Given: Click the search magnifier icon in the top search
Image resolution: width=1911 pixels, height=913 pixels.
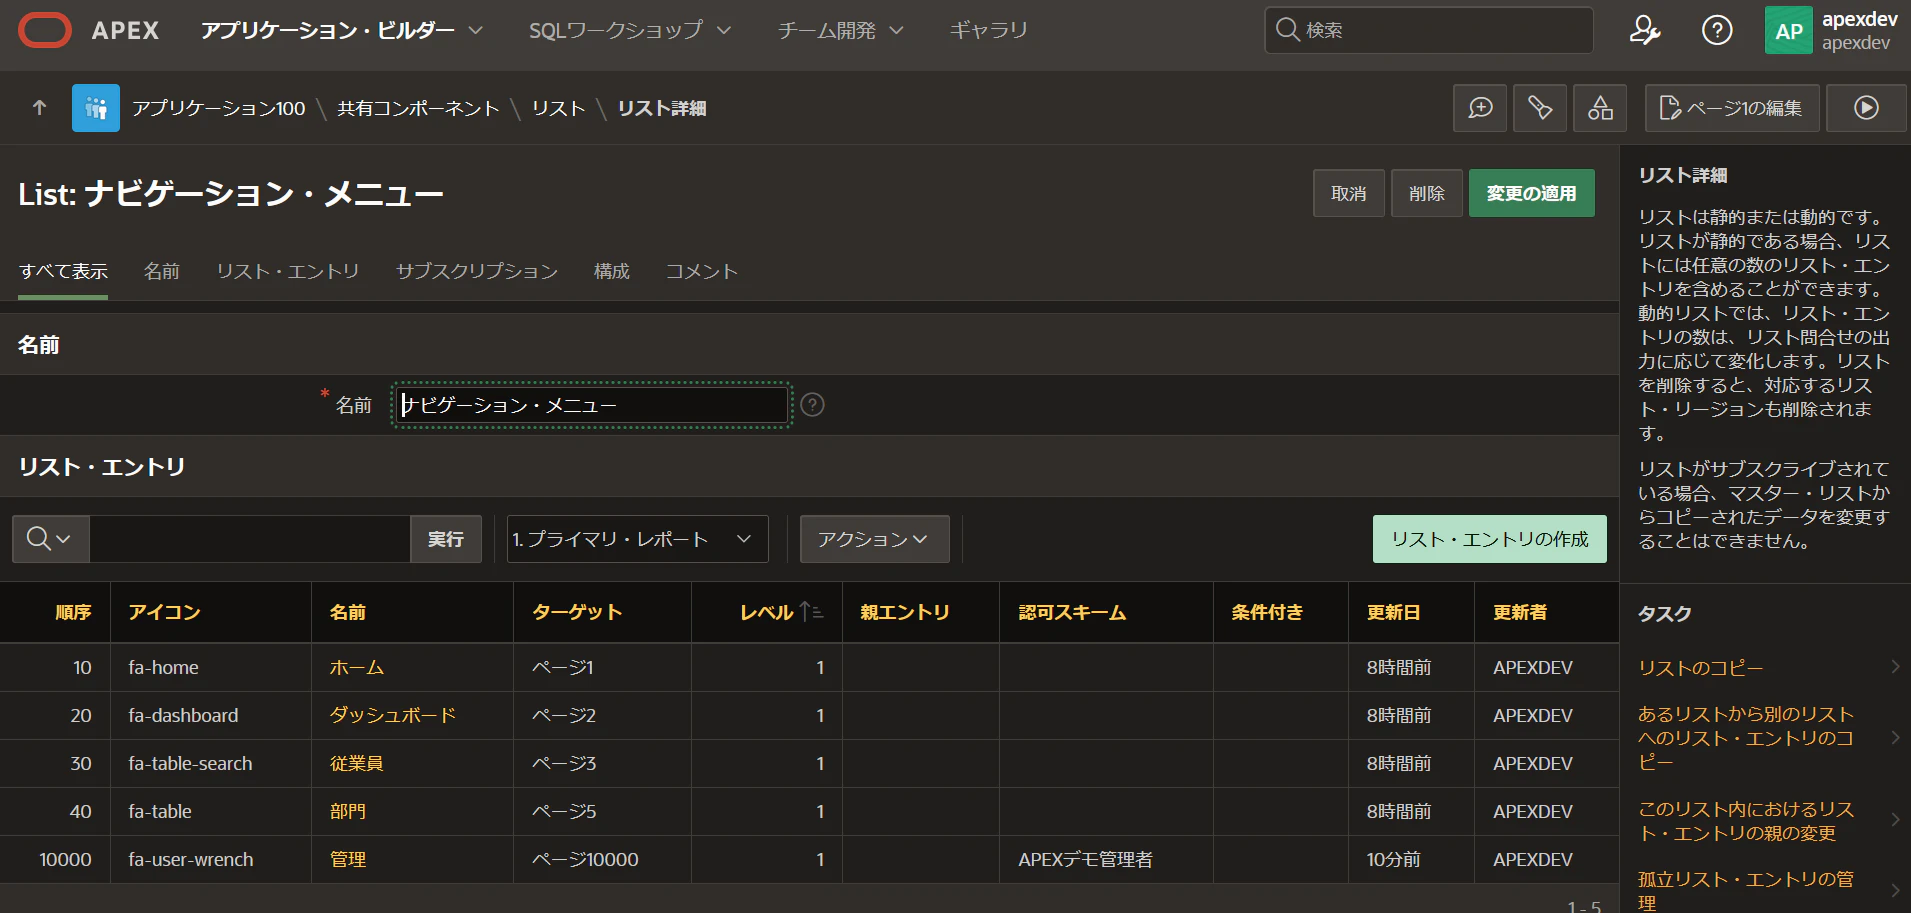Looking at the screenshot, I should click(x=1288, y=30).
